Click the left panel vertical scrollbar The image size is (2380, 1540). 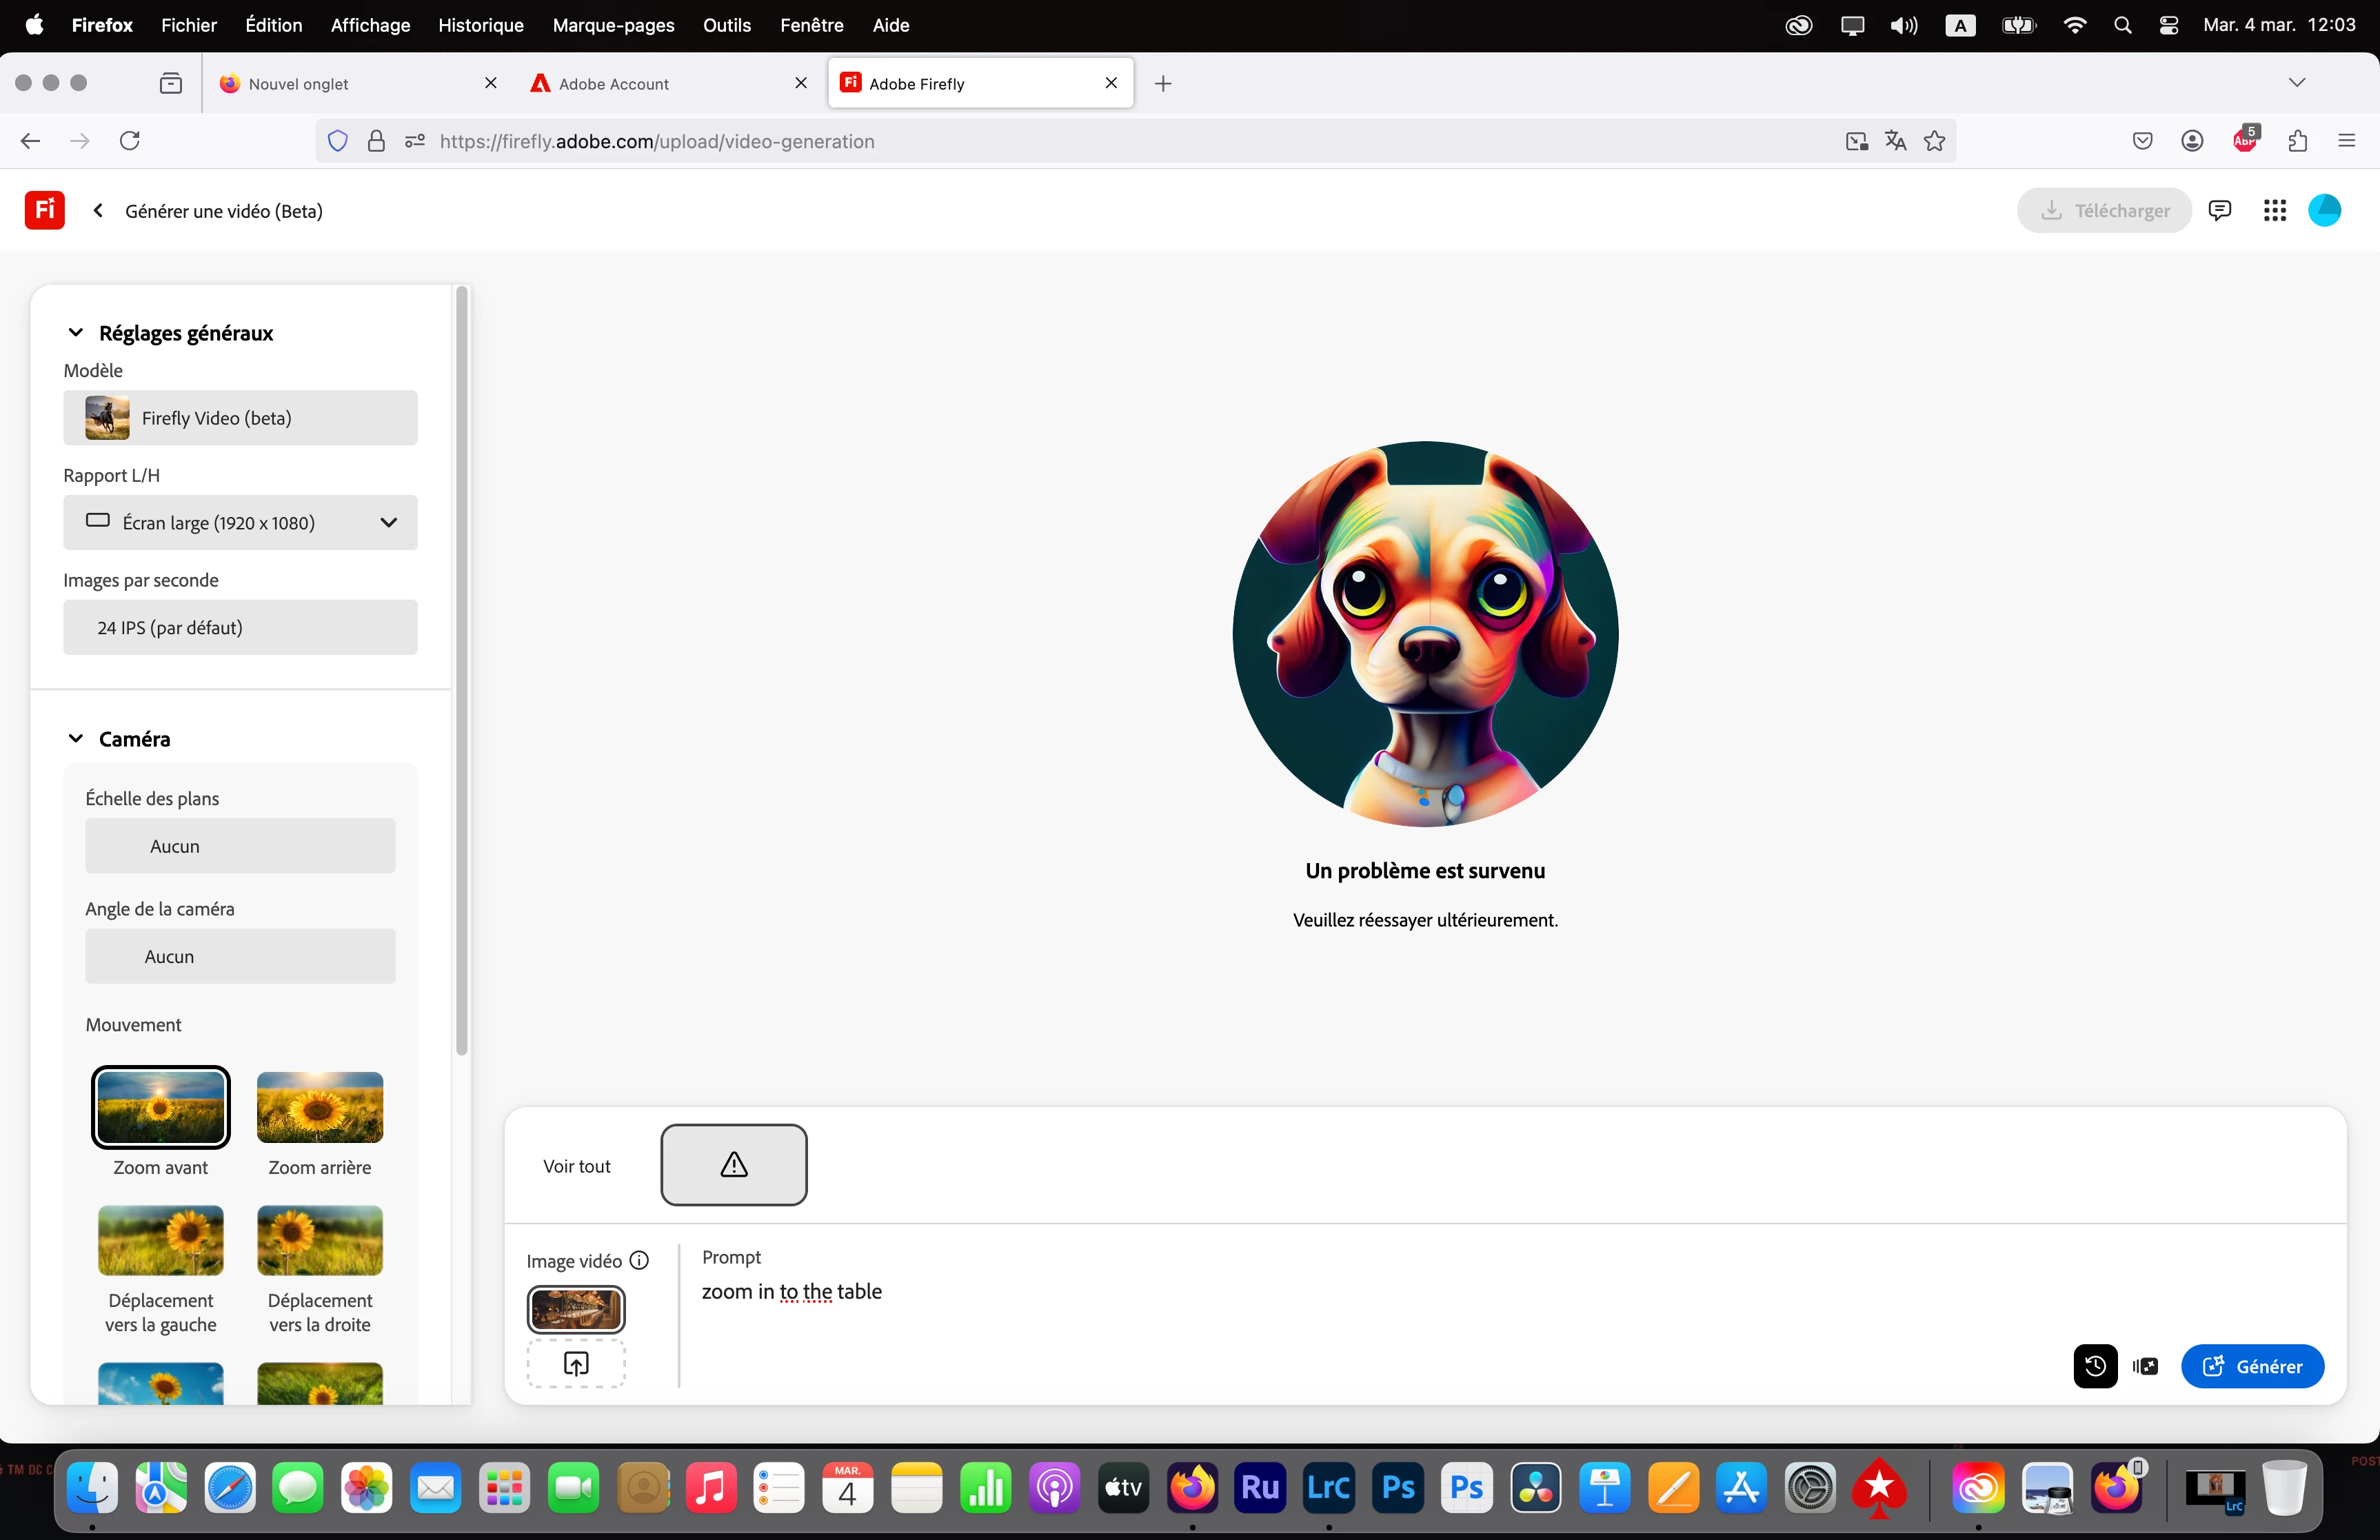461,670
